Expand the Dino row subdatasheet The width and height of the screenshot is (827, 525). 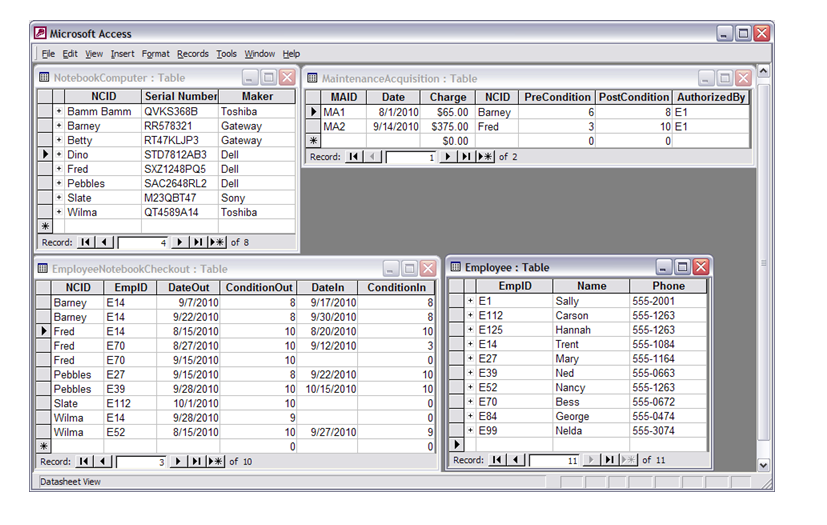click(59, 155)
